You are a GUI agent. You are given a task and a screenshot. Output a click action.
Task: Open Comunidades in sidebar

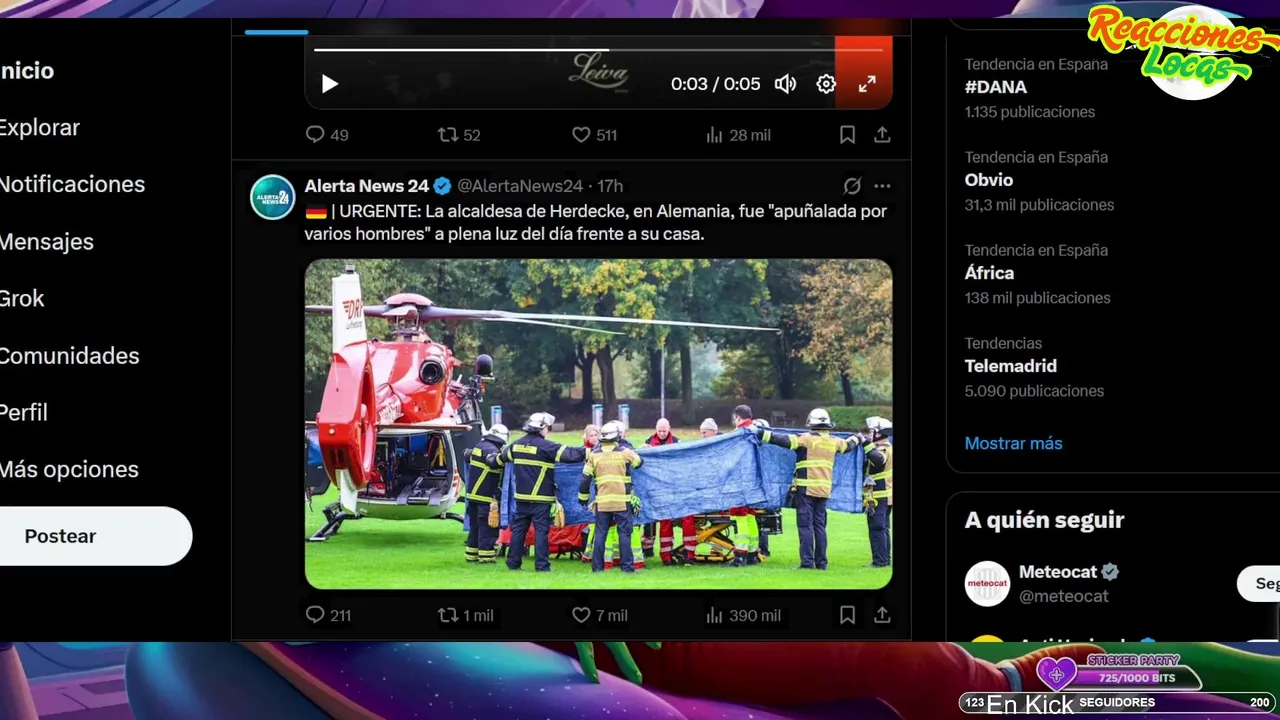click(70, 356)
